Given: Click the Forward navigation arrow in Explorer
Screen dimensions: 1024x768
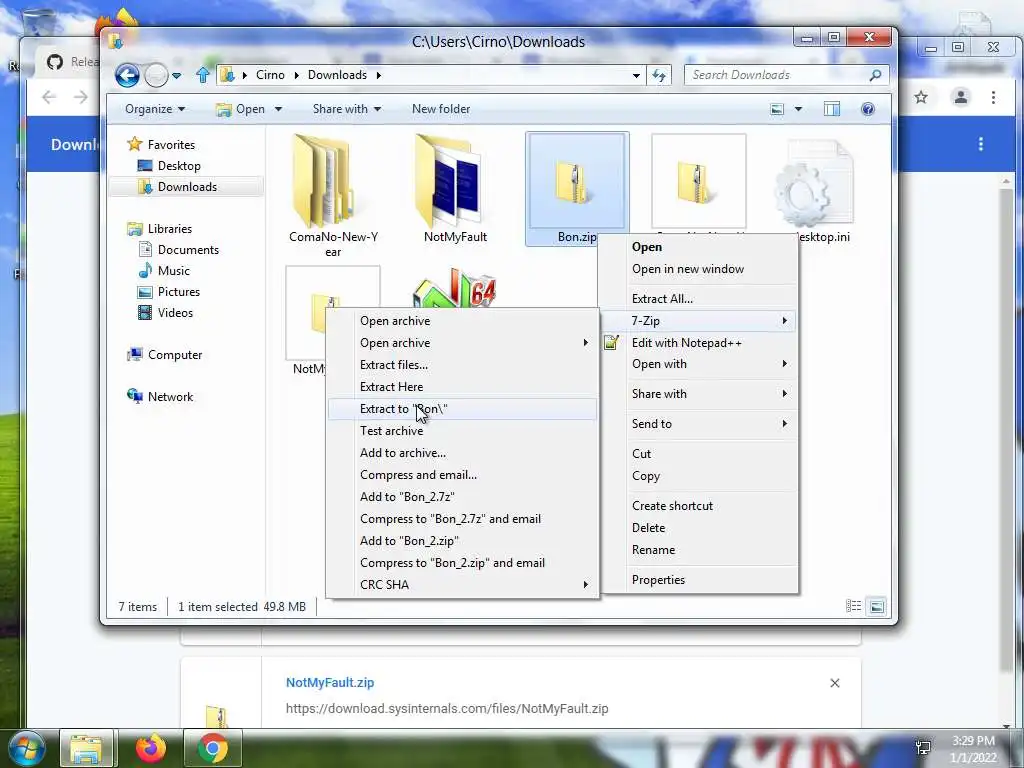Looking at the screenshot, I should tap(156, 76).
